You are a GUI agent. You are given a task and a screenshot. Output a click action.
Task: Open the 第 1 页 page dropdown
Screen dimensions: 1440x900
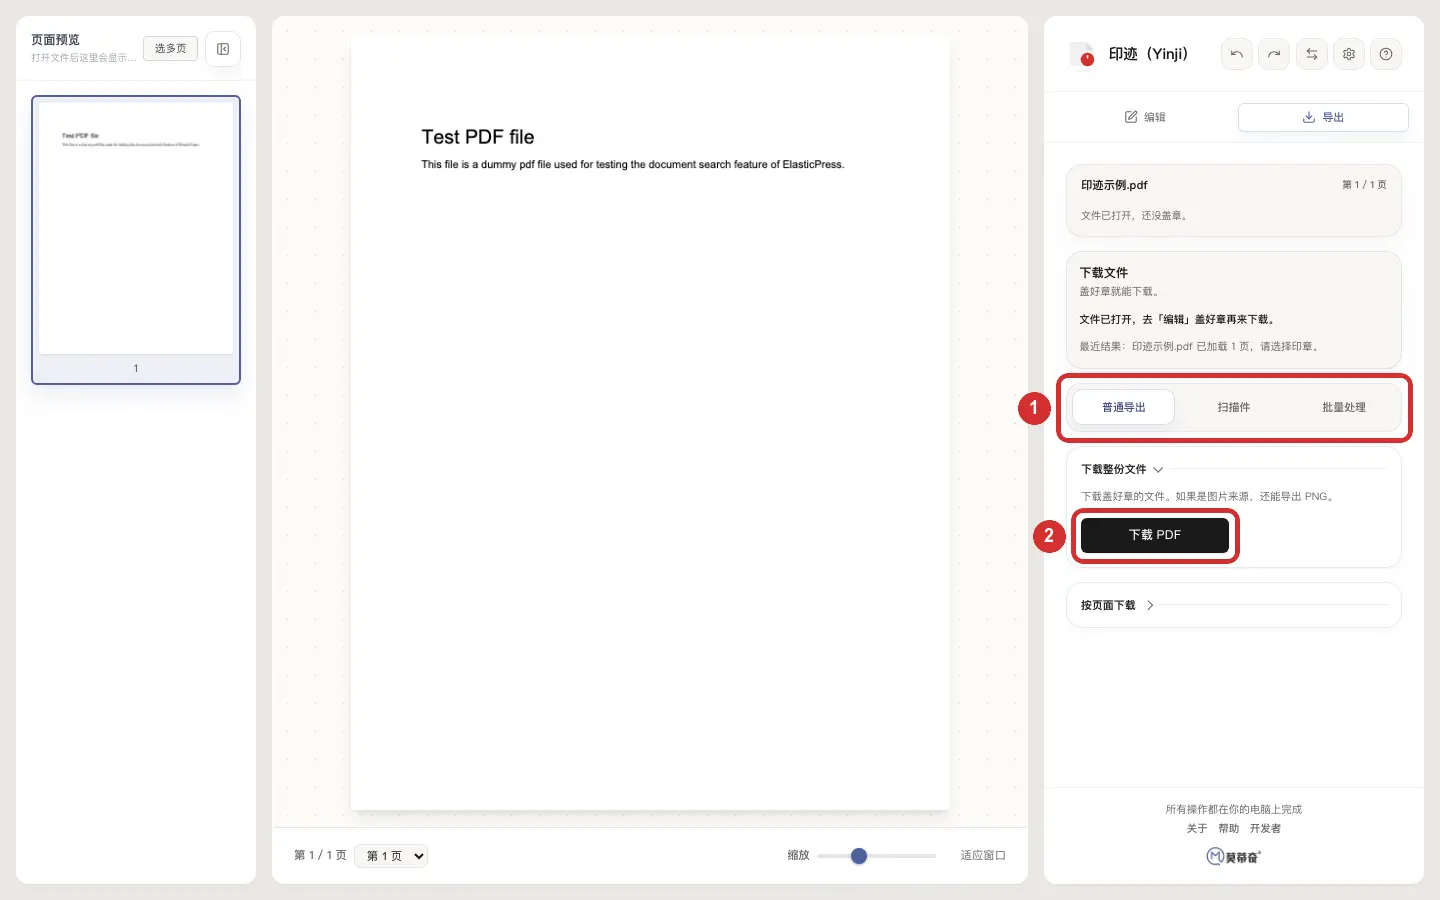[x=391, y=856]
